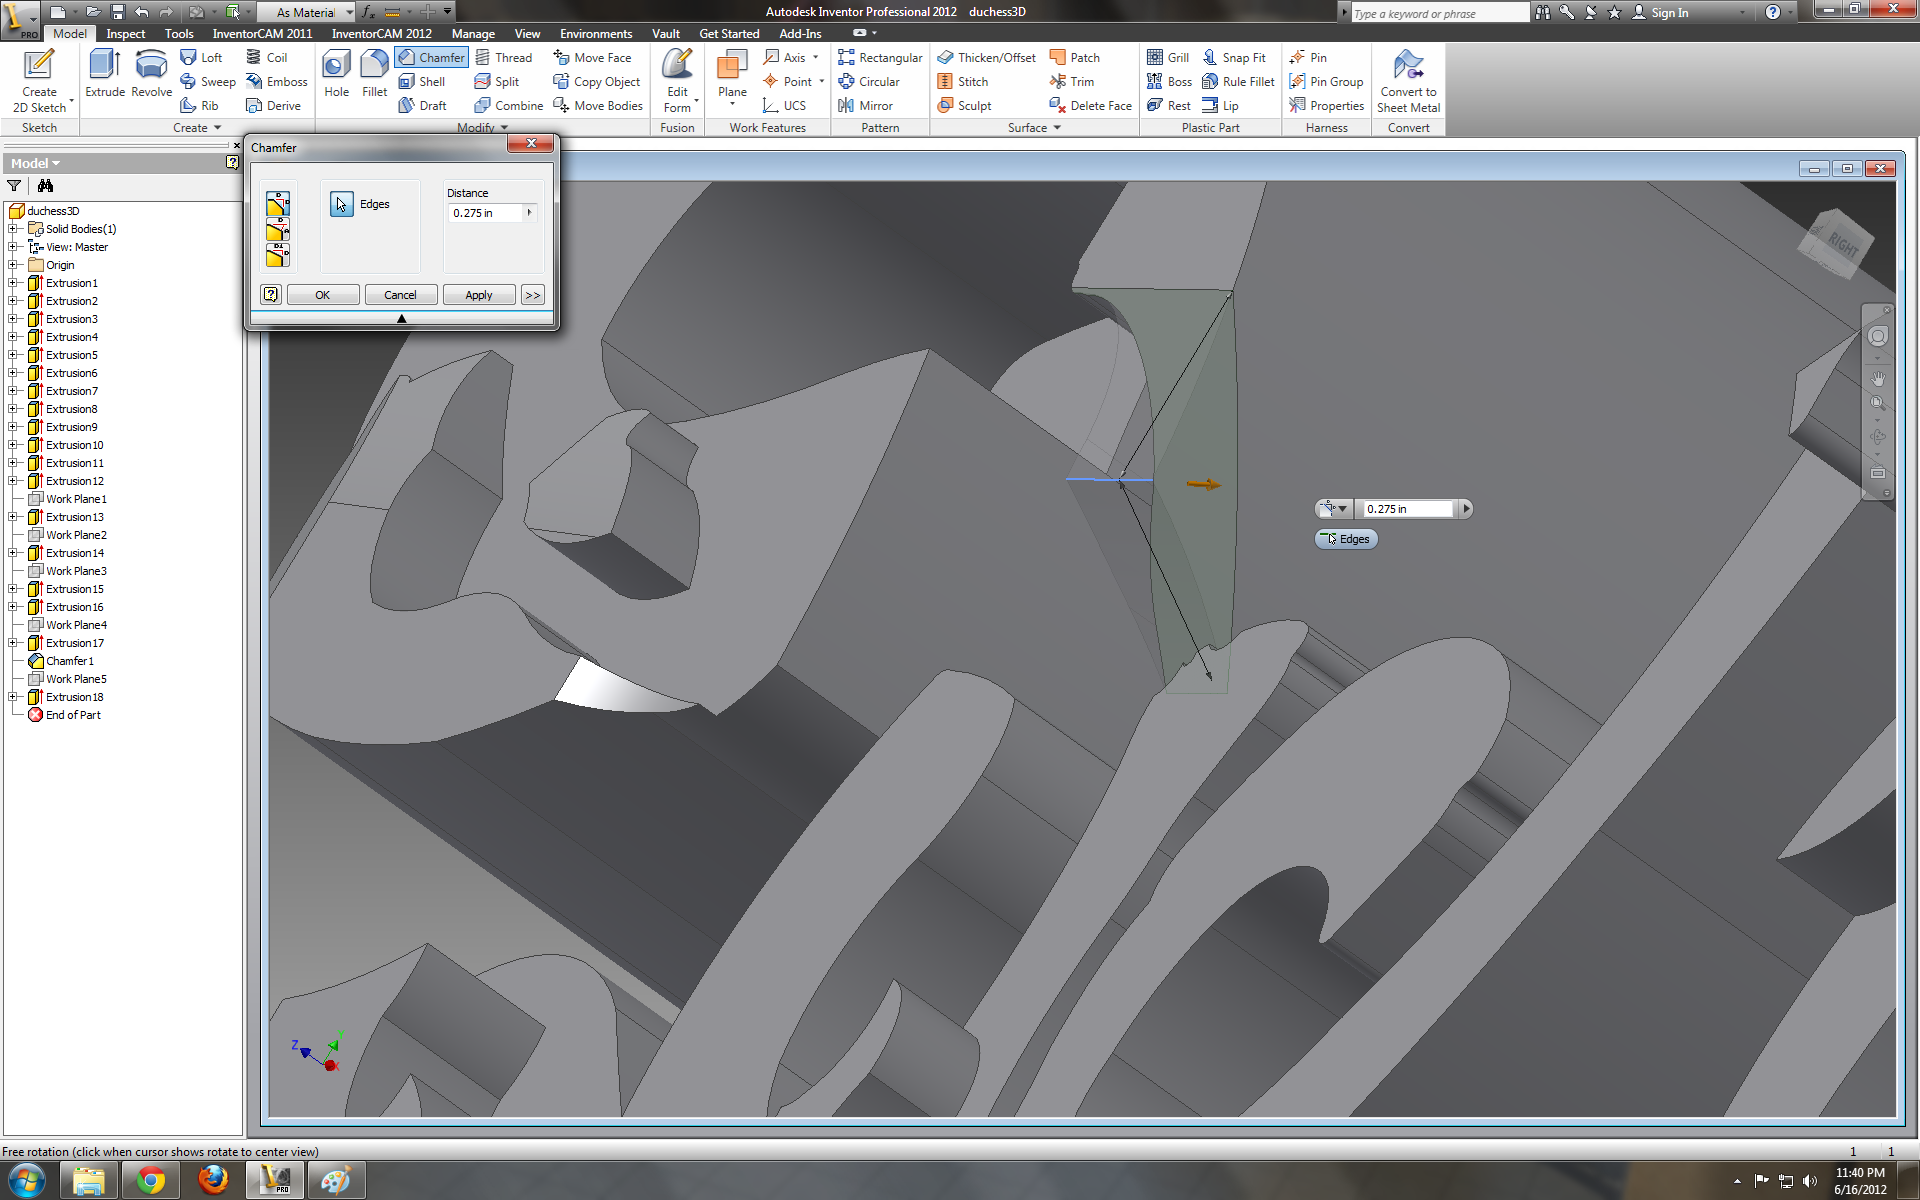The image size is (1920, 1200).
Task: Select Distance and Angle chamfer mode
Action: 278,231
